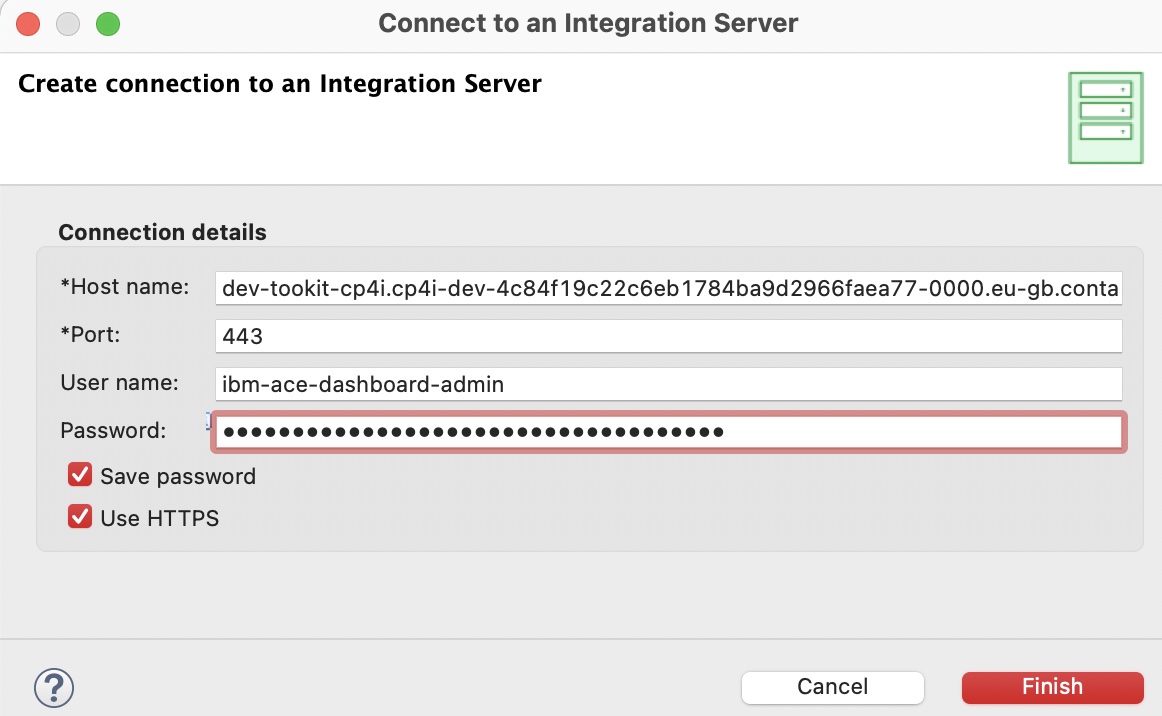Click the User name field with ibm-ace-dashboard-admin

coord(668,383)
